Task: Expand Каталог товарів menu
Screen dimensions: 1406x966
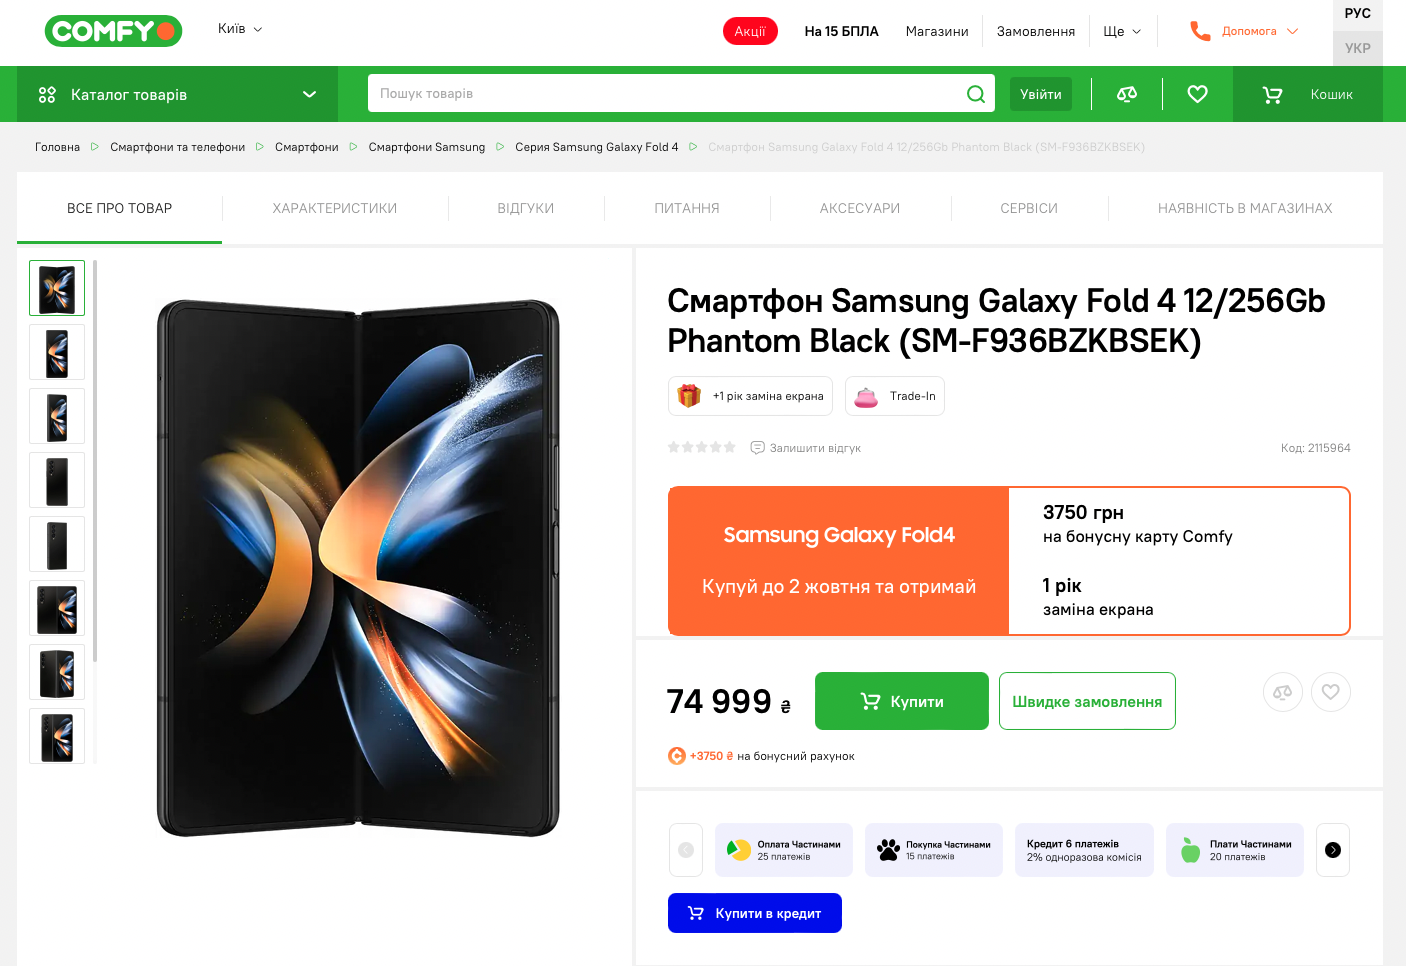Action: pos(177,94)
